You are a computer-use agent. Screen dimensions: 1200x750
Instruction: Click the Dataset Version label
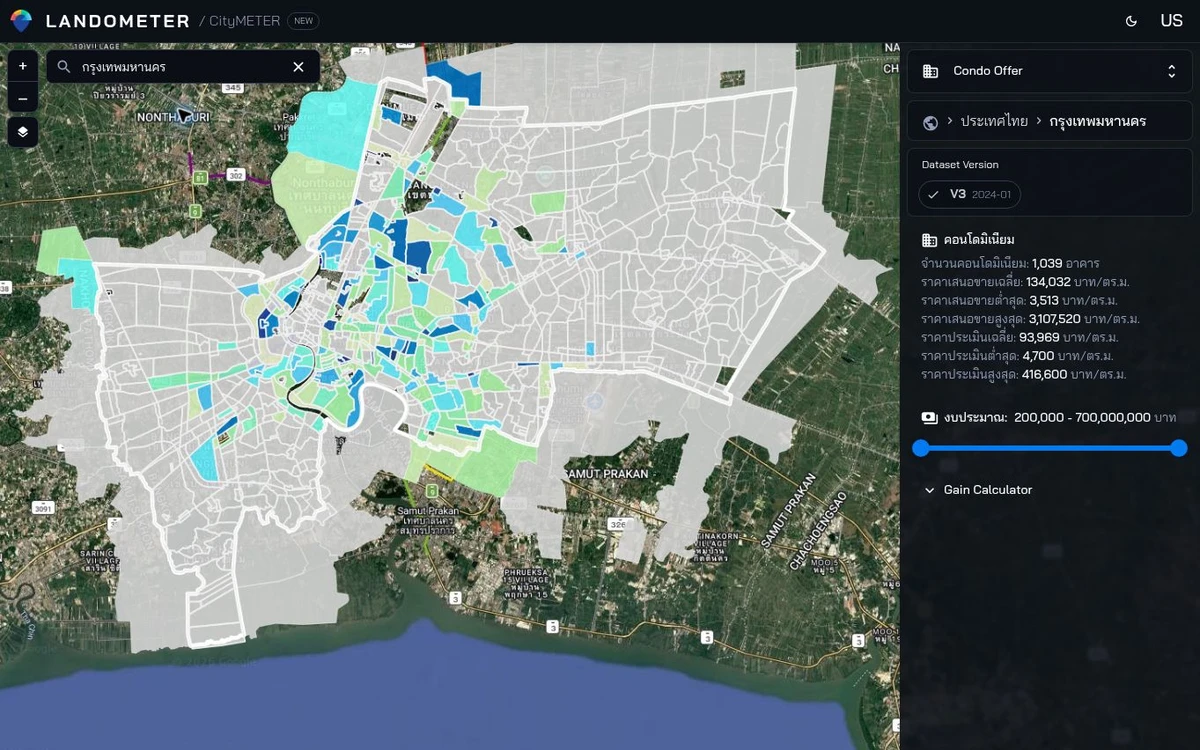[960, 165]
